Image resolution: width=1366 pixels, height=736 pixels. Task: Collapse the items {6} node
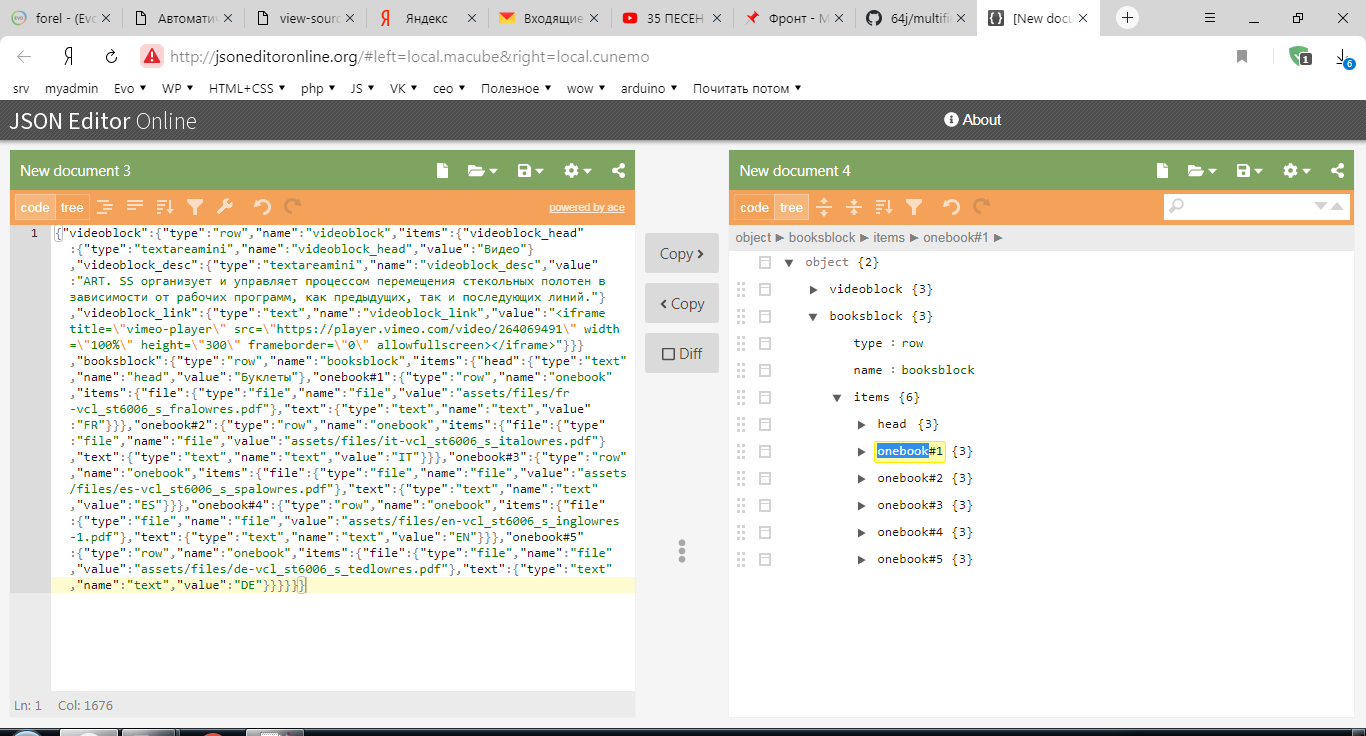(837, 398)
